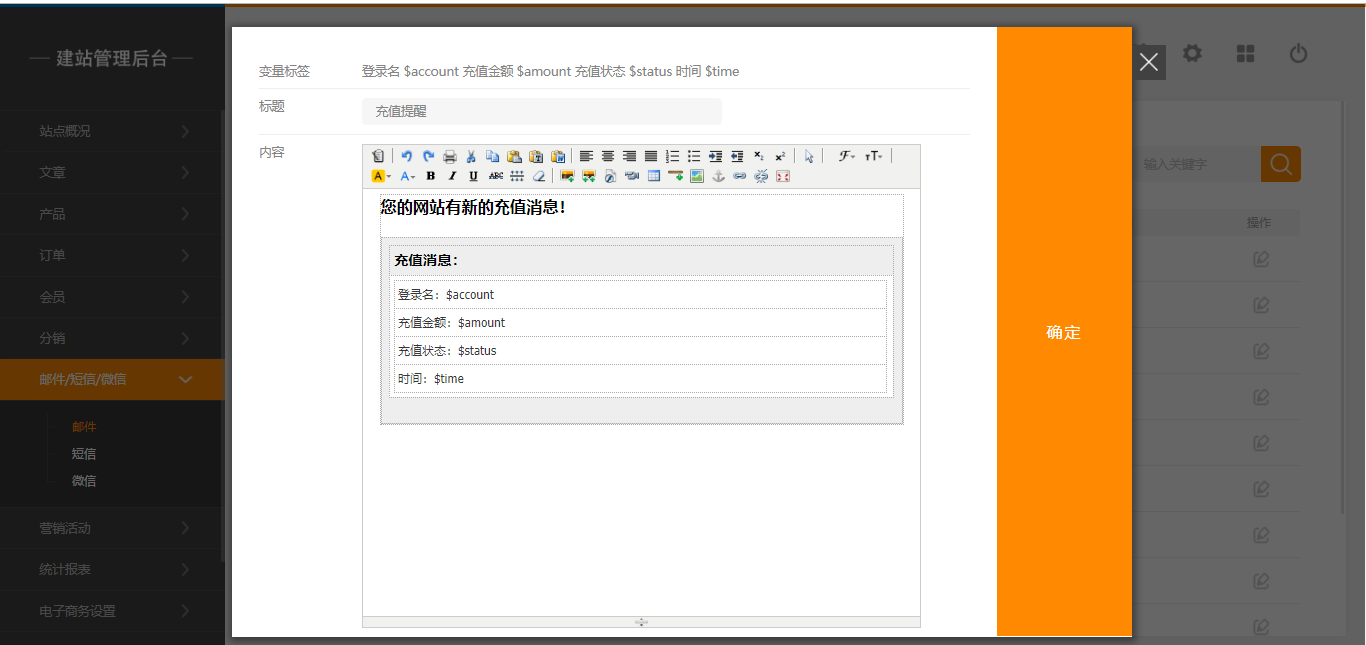This screenshot has height=645, width=1366.
Task: Toggle underline formatting
Action: coord(473,176)
